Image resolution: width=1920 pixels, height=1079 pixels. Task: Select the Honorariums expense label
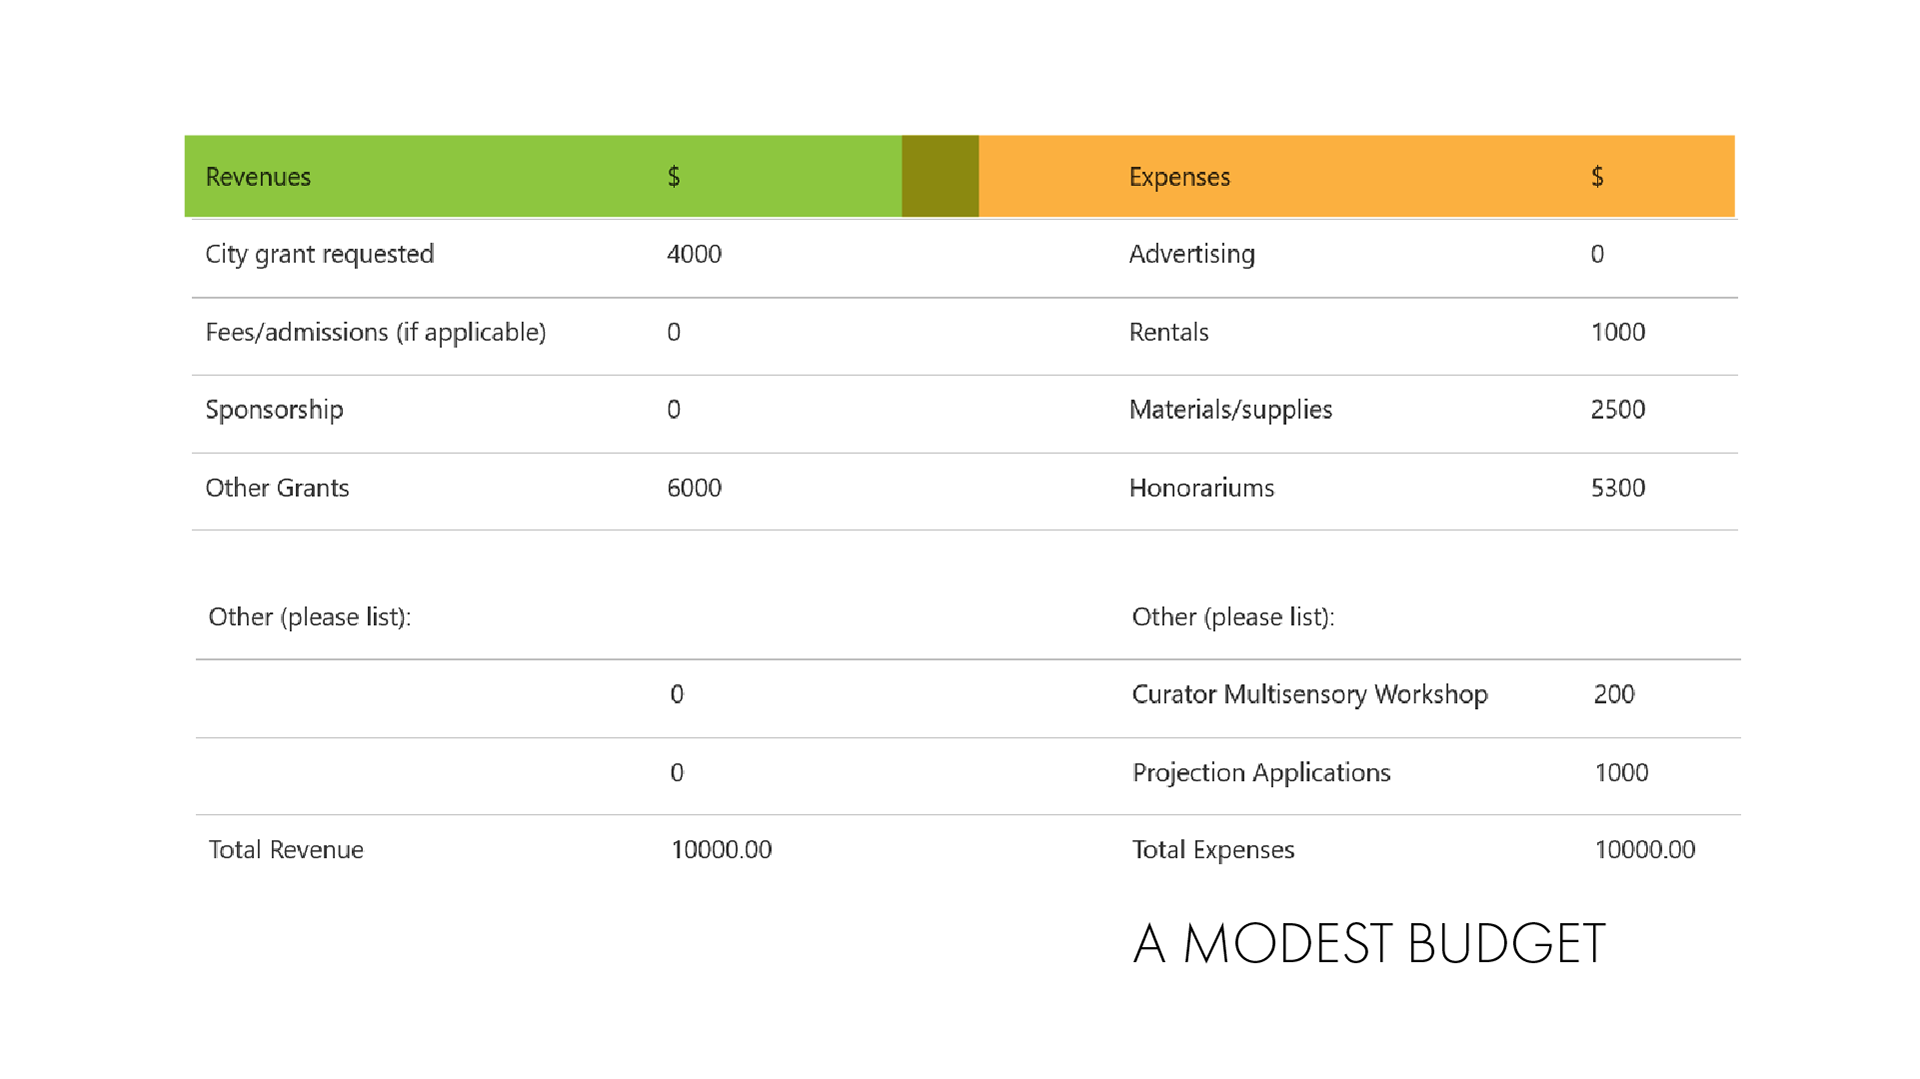click(1201, 488)
